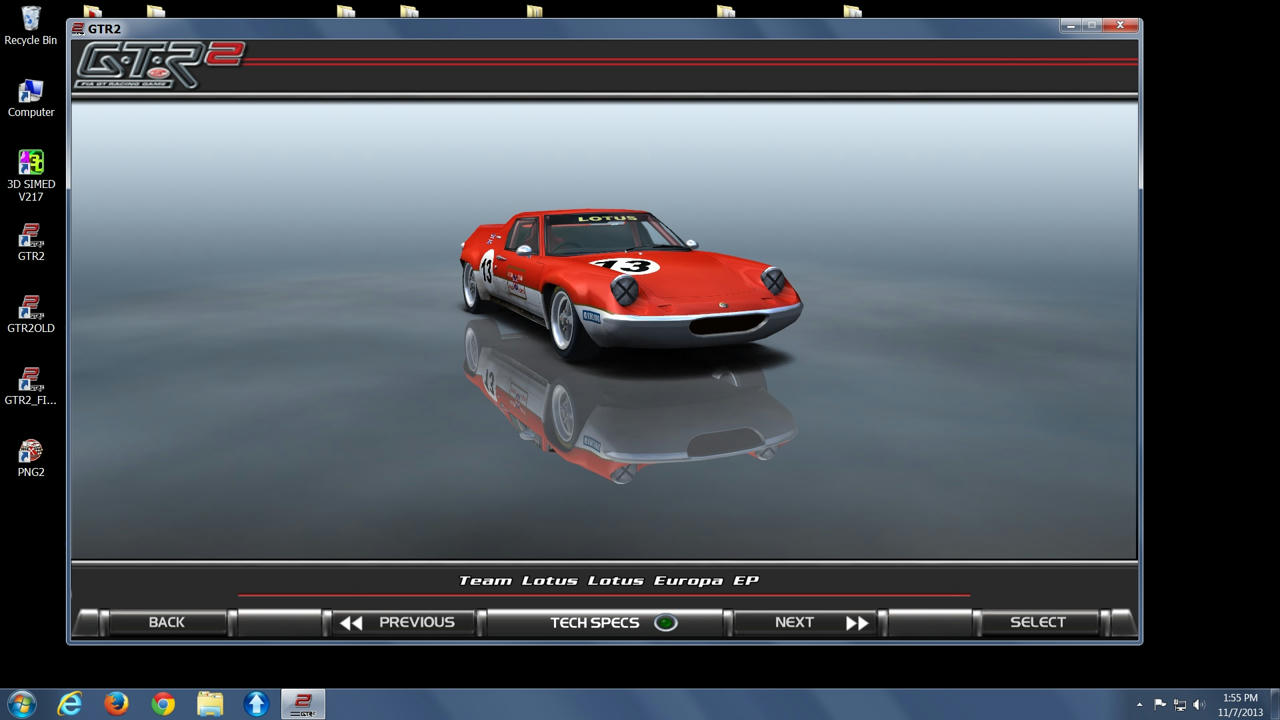
Task: Select the GTR2_FI... desktop shortcut
Action: 31,386
